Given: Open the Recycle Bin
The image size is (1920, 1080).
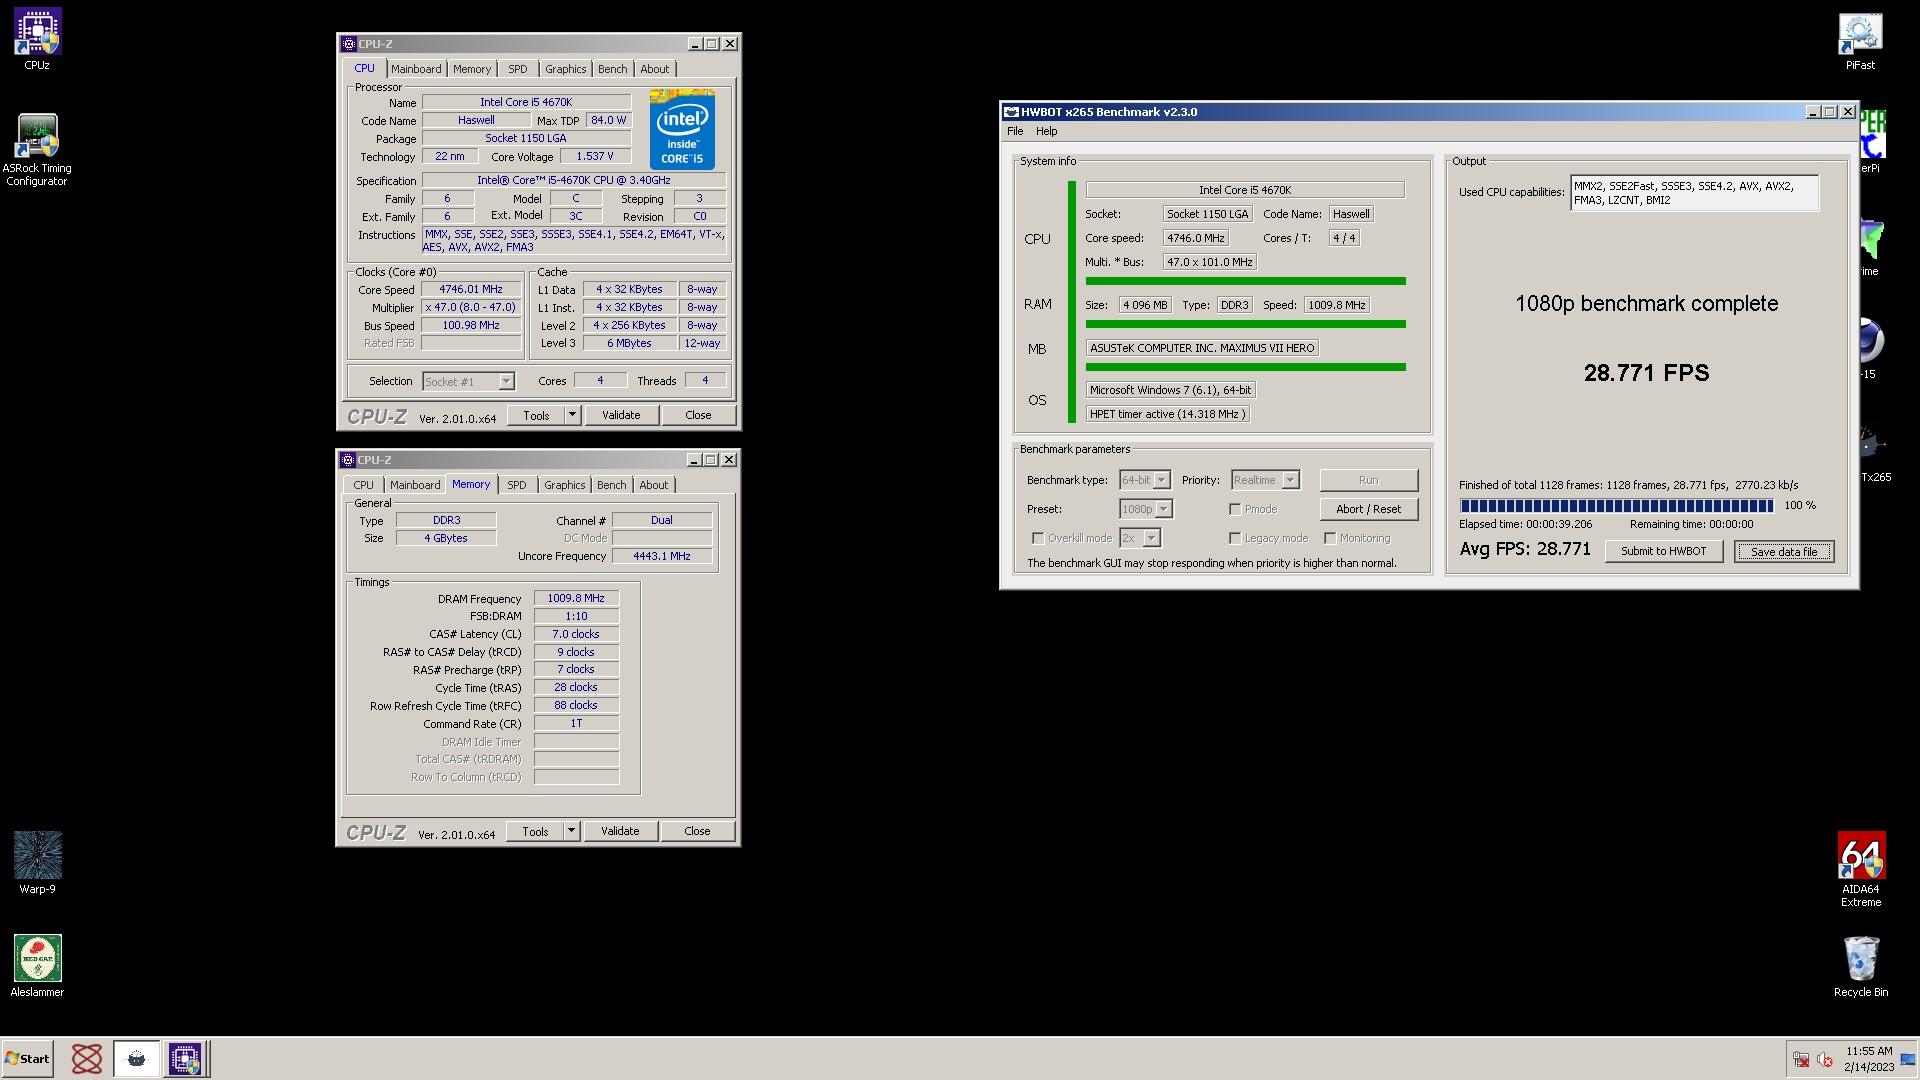Looking at the screenshot, I should [x=1861, y=966].
